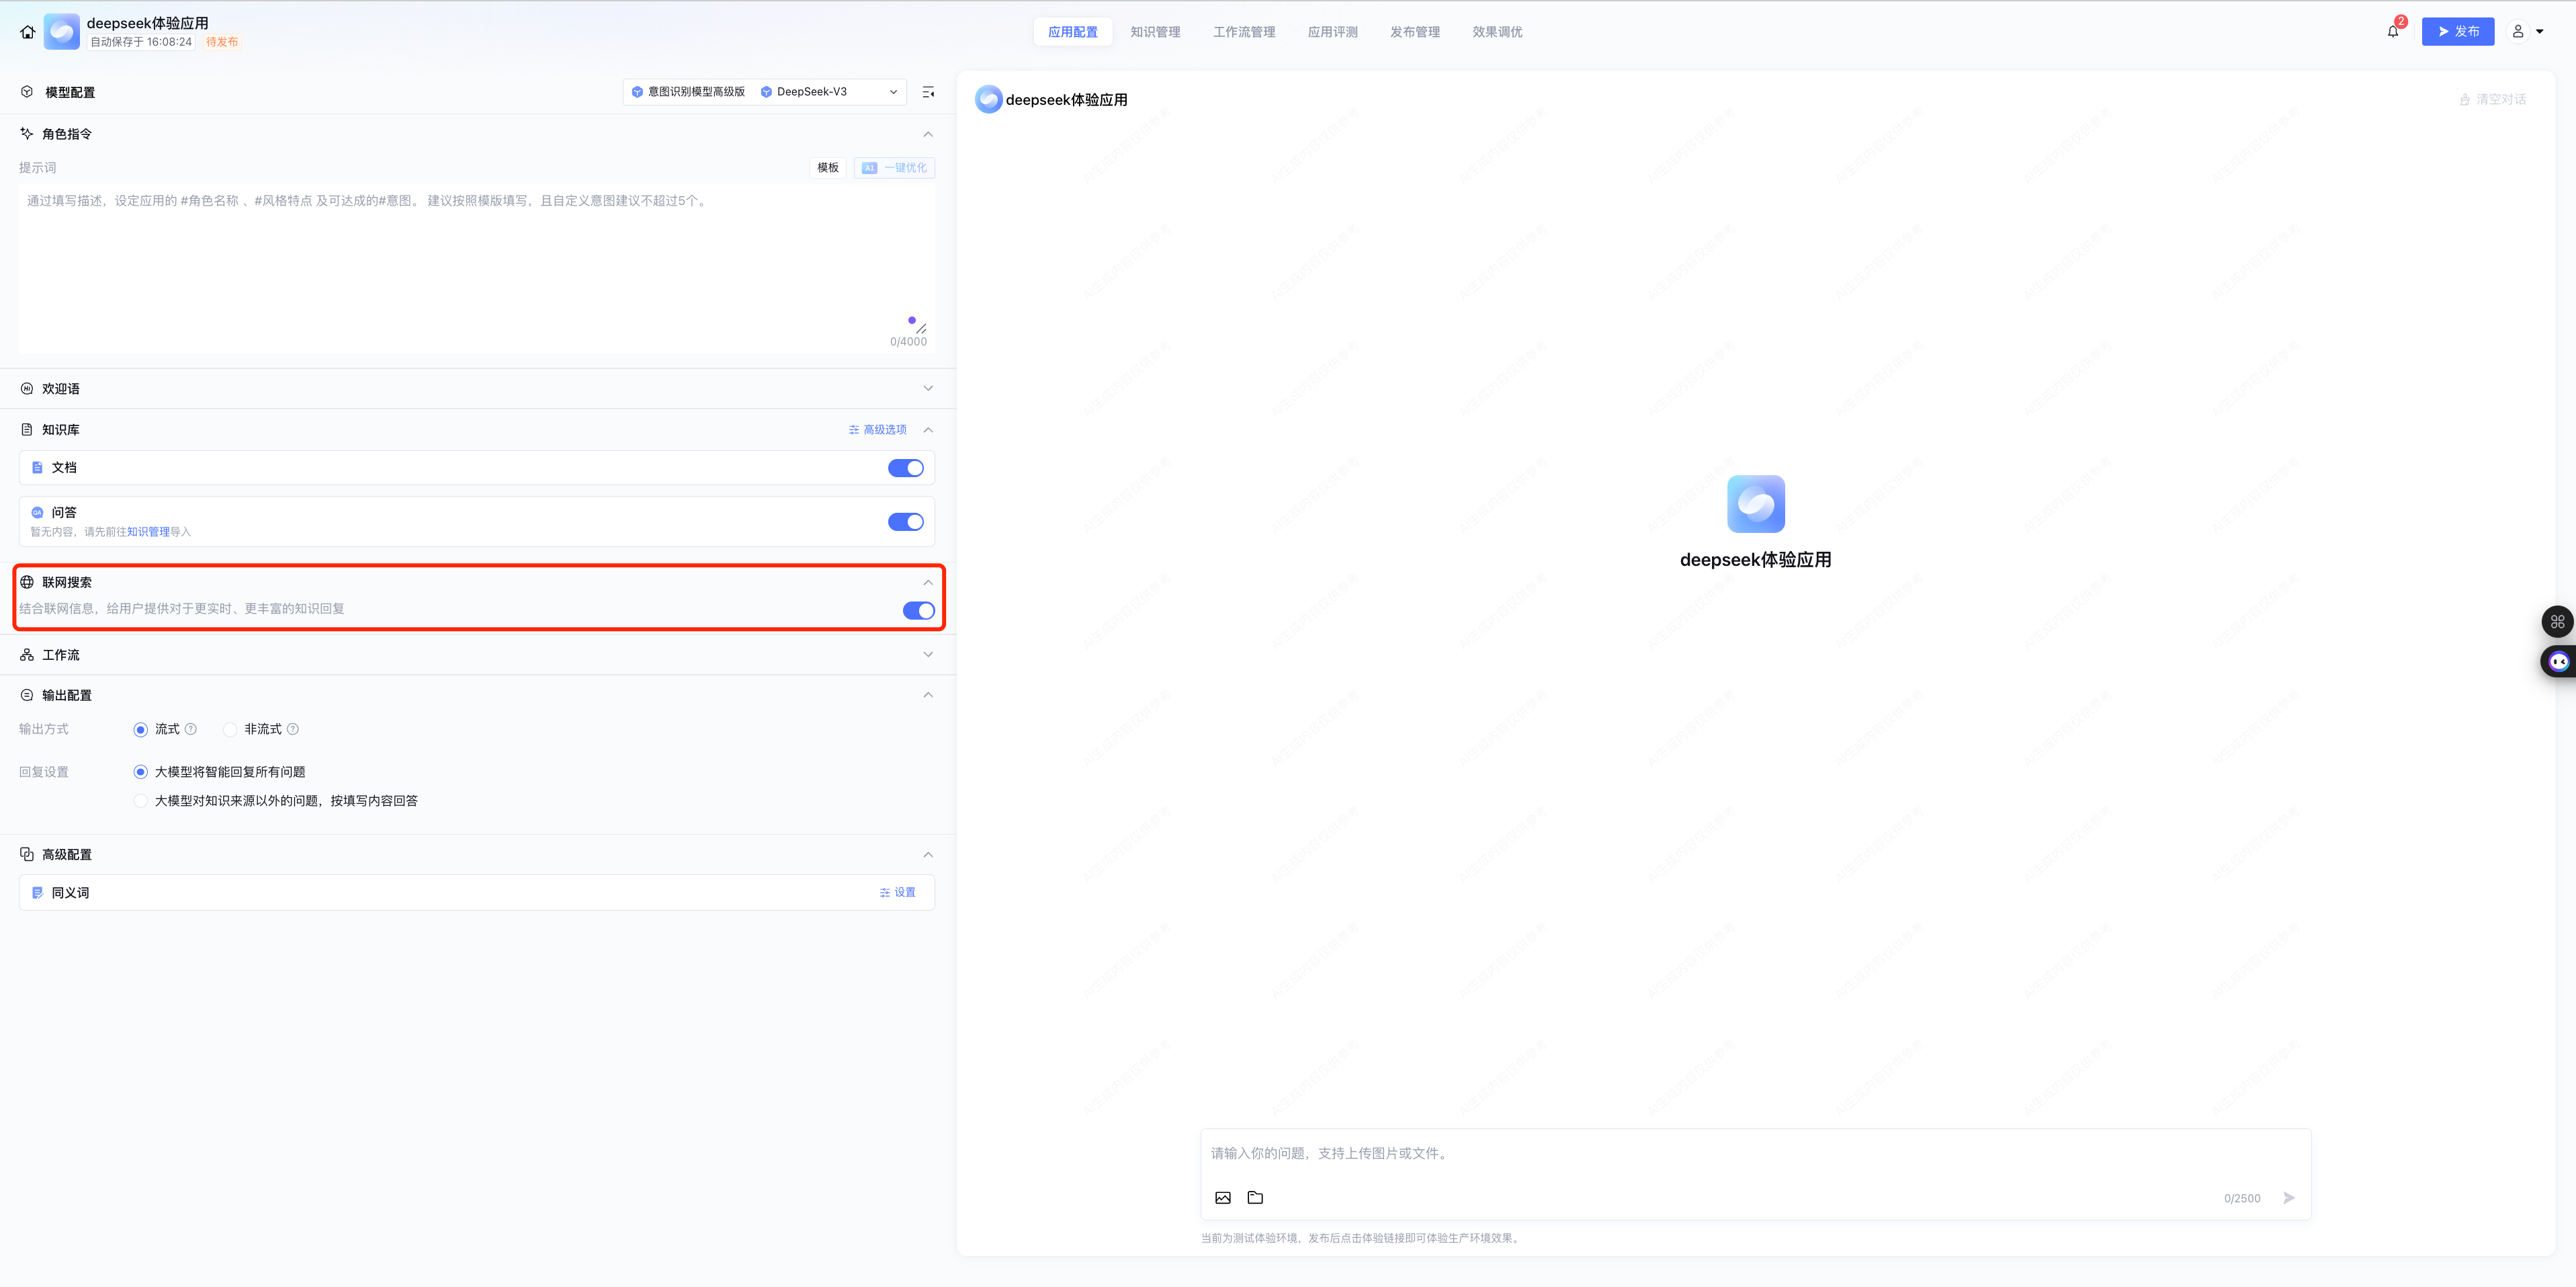Open the notification bell
The width and height of the screenshot is (2576, 1287).
pyautogui.click(x=2392, y=32)
